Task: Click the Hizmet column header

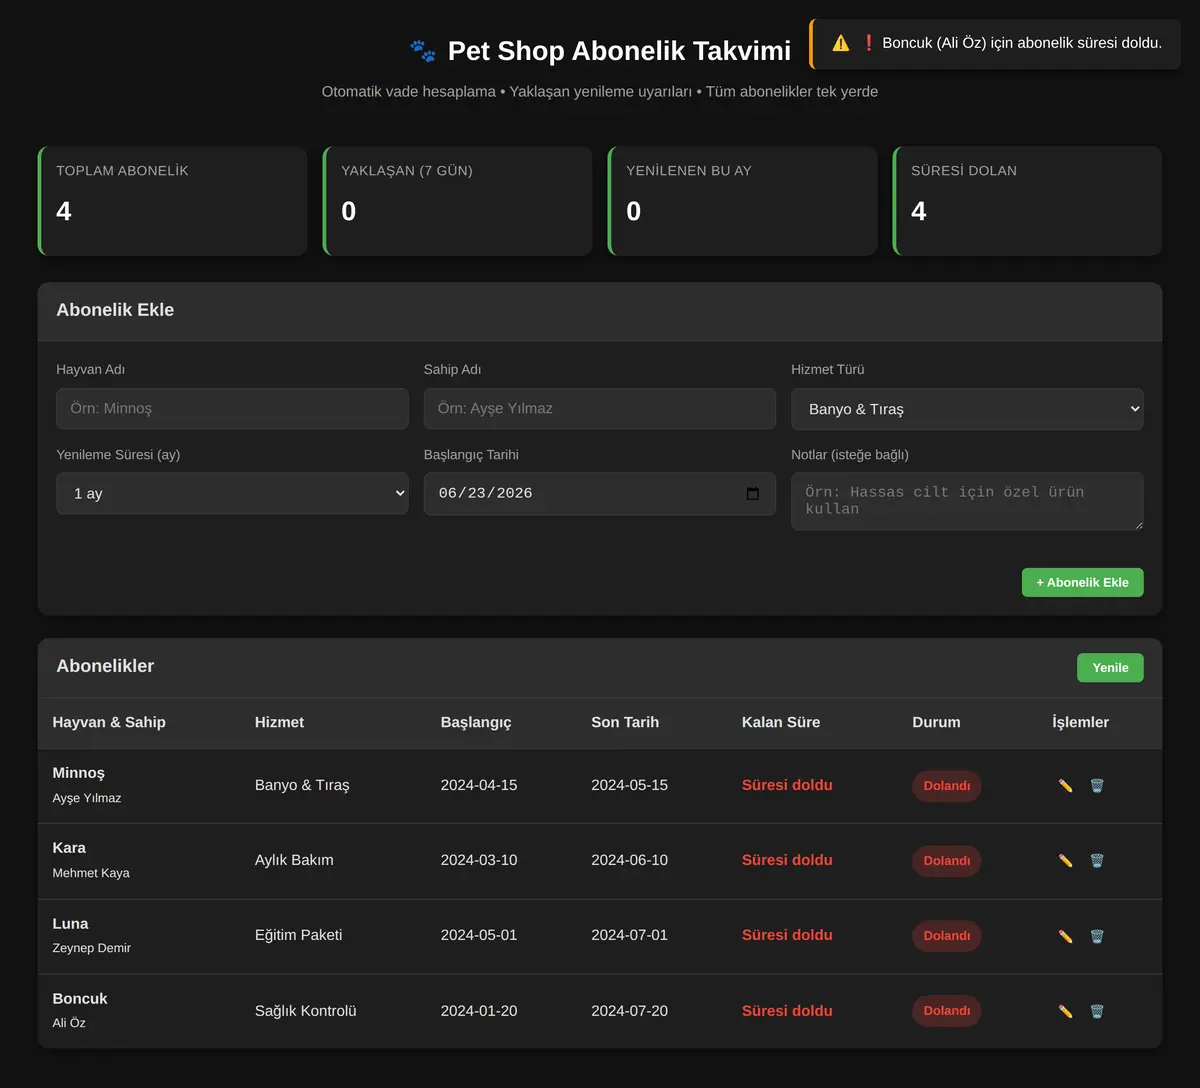Action: [279, 722]
